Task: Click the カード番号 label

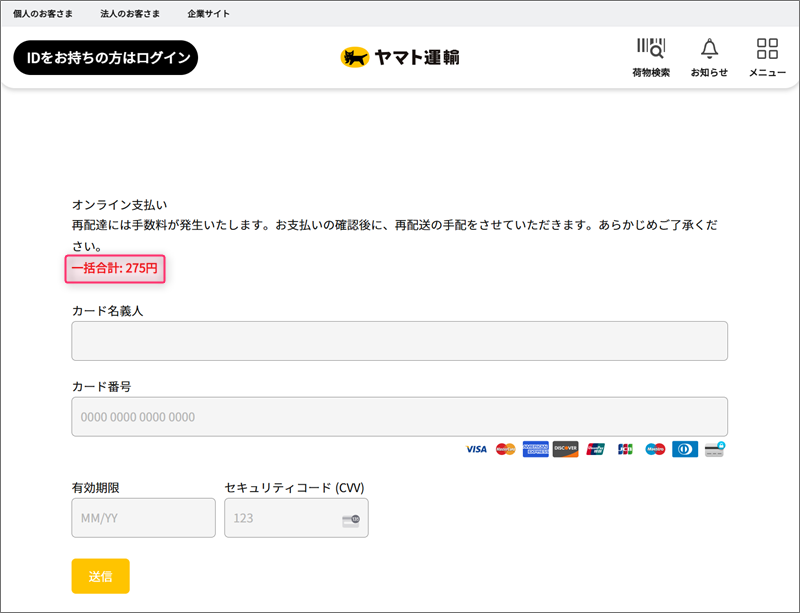Action: tap(102, 386)
